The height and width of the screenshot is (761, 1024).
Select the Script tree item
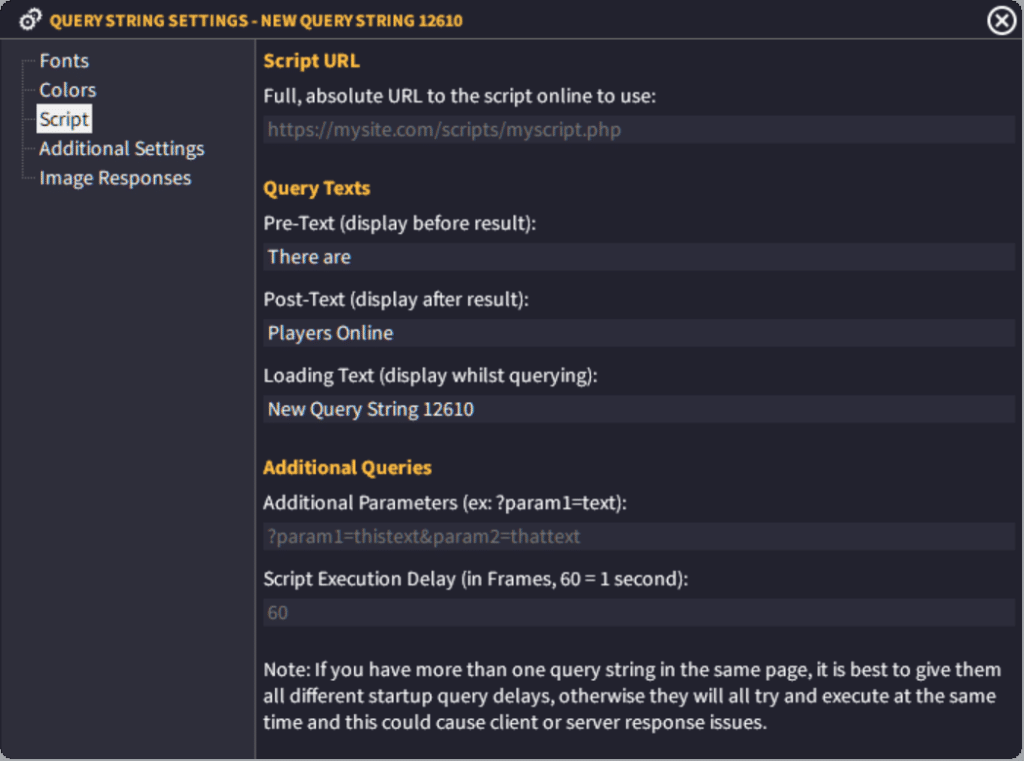click(64, 119)
